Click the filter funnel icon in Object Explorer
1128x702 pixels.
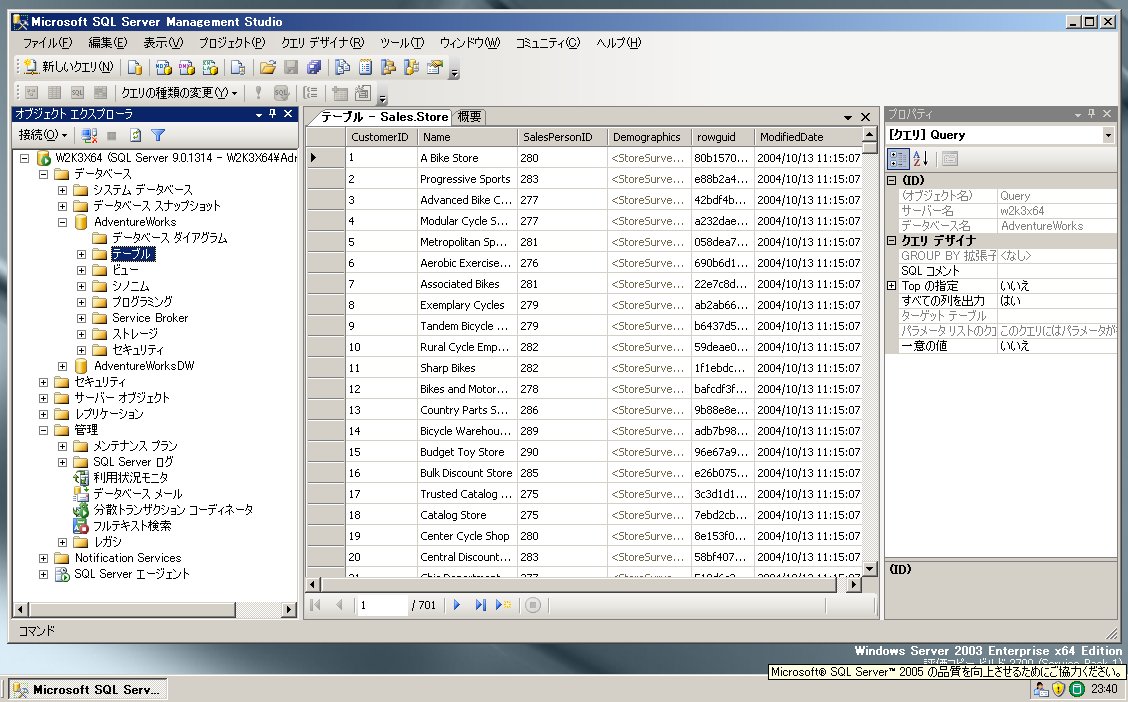(158, 135)
